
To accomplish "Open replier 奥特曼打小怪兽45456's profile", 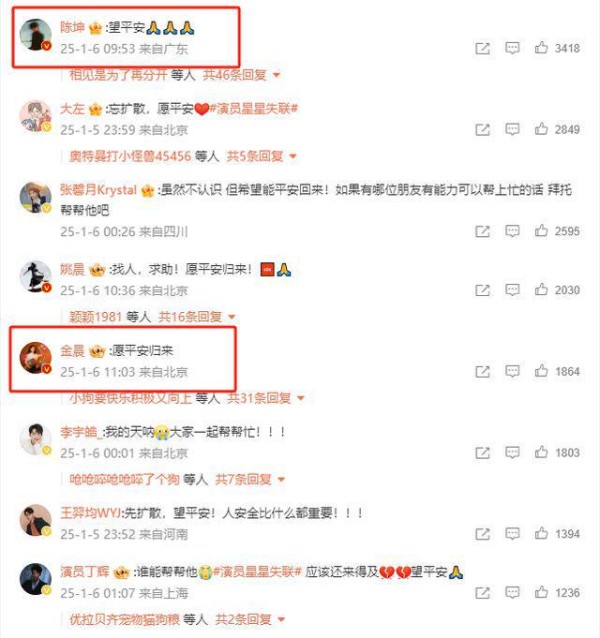I will point(130,156).
